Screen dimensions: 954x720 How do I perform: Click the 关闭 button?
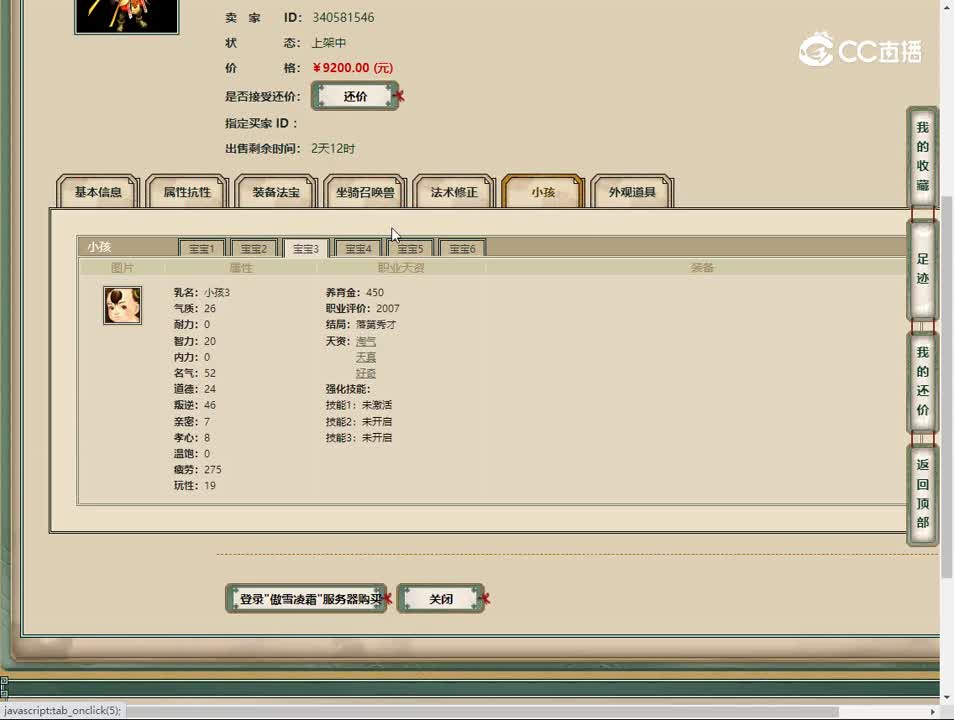tap(440, 599)
